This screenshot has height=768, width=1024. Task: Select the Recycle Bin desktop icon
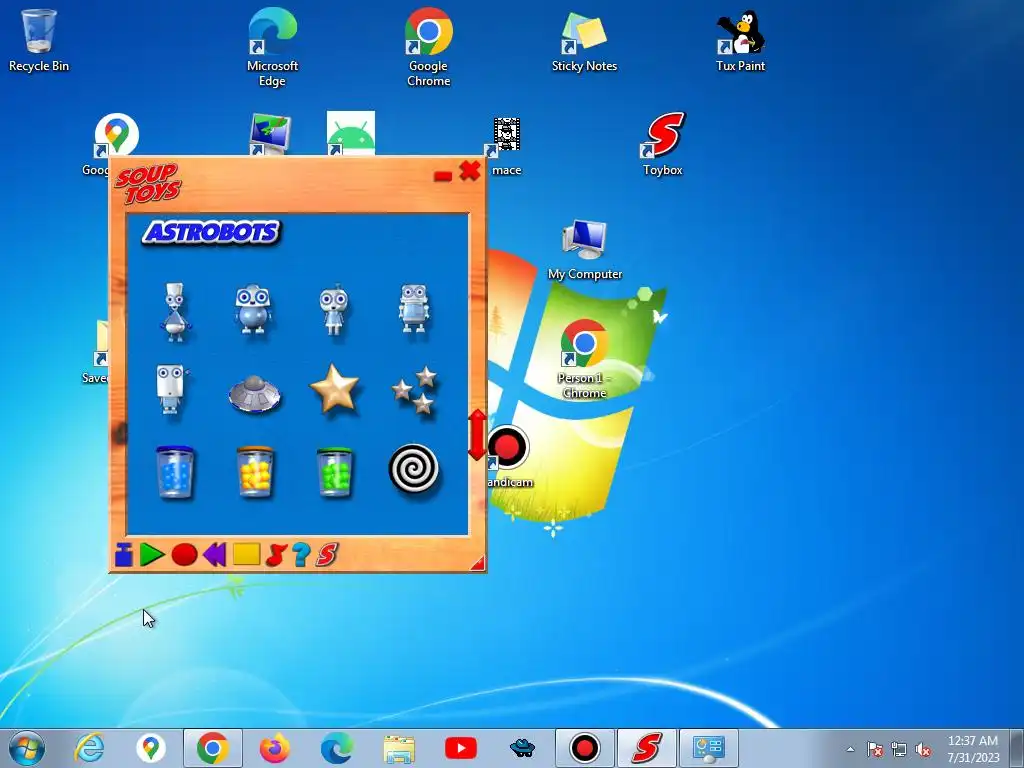39,40
